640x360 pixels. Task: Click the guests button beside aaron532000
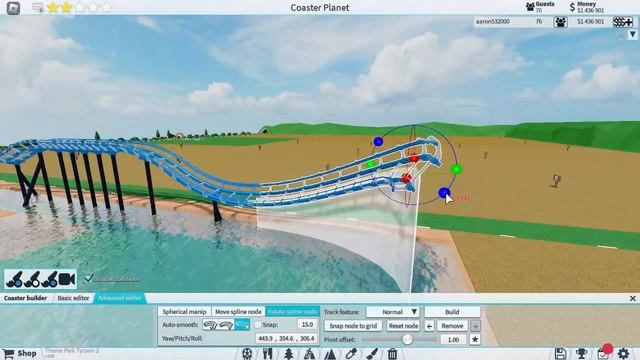(560, 22)
